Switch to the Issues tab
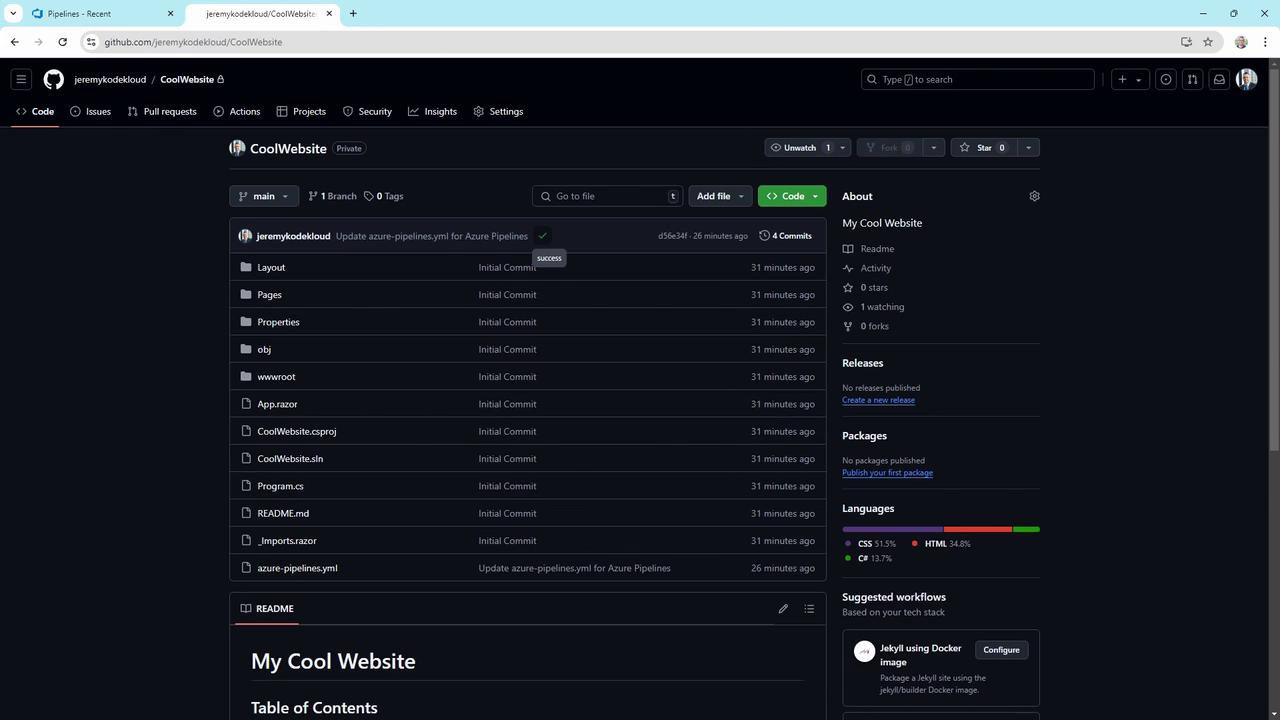Viewport: 1280px width, 720px height. 90,111
